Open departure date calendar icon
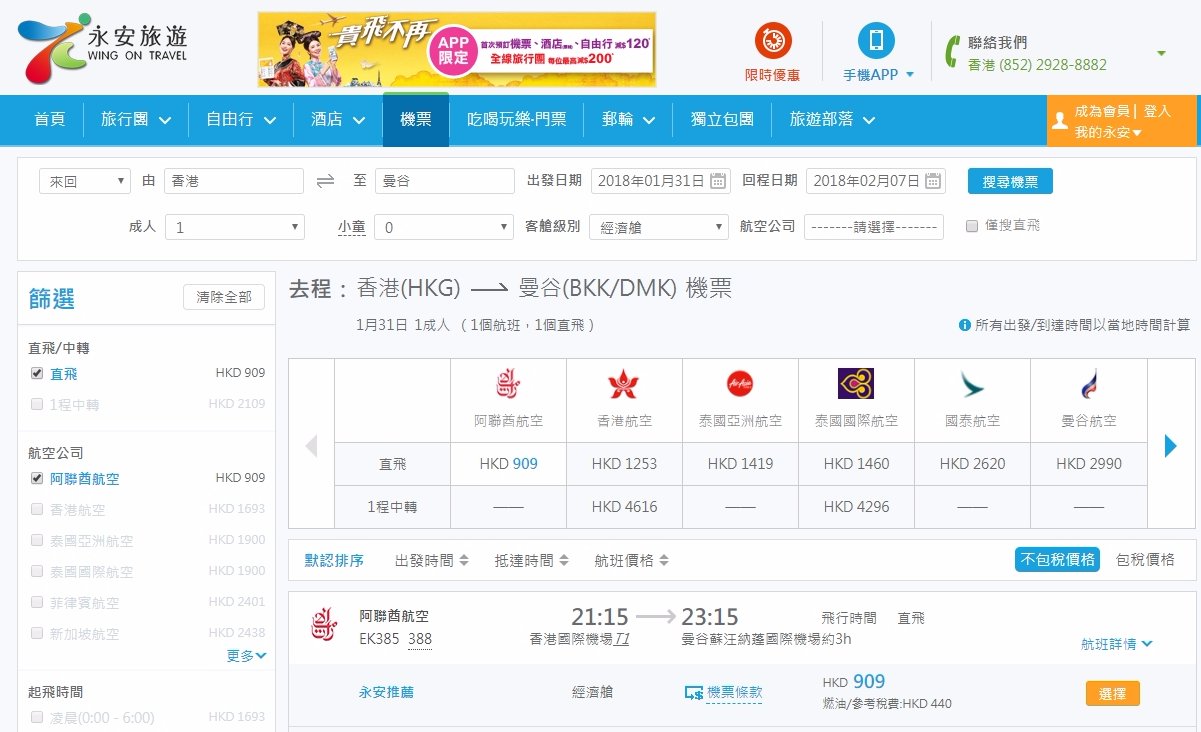This screenshot has width=1201, height=732. click(x=718, y=181)
